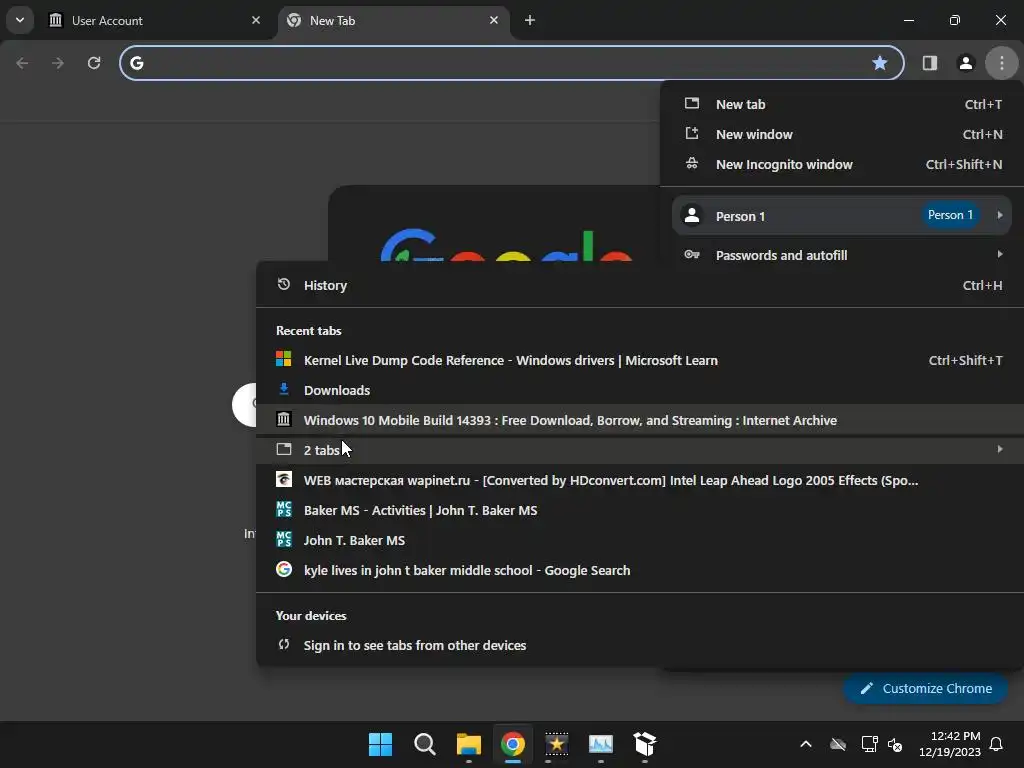This screenshot has height=768, width=1024.
Task: Close the User Account tab
Action: click(x=256, y=20)
